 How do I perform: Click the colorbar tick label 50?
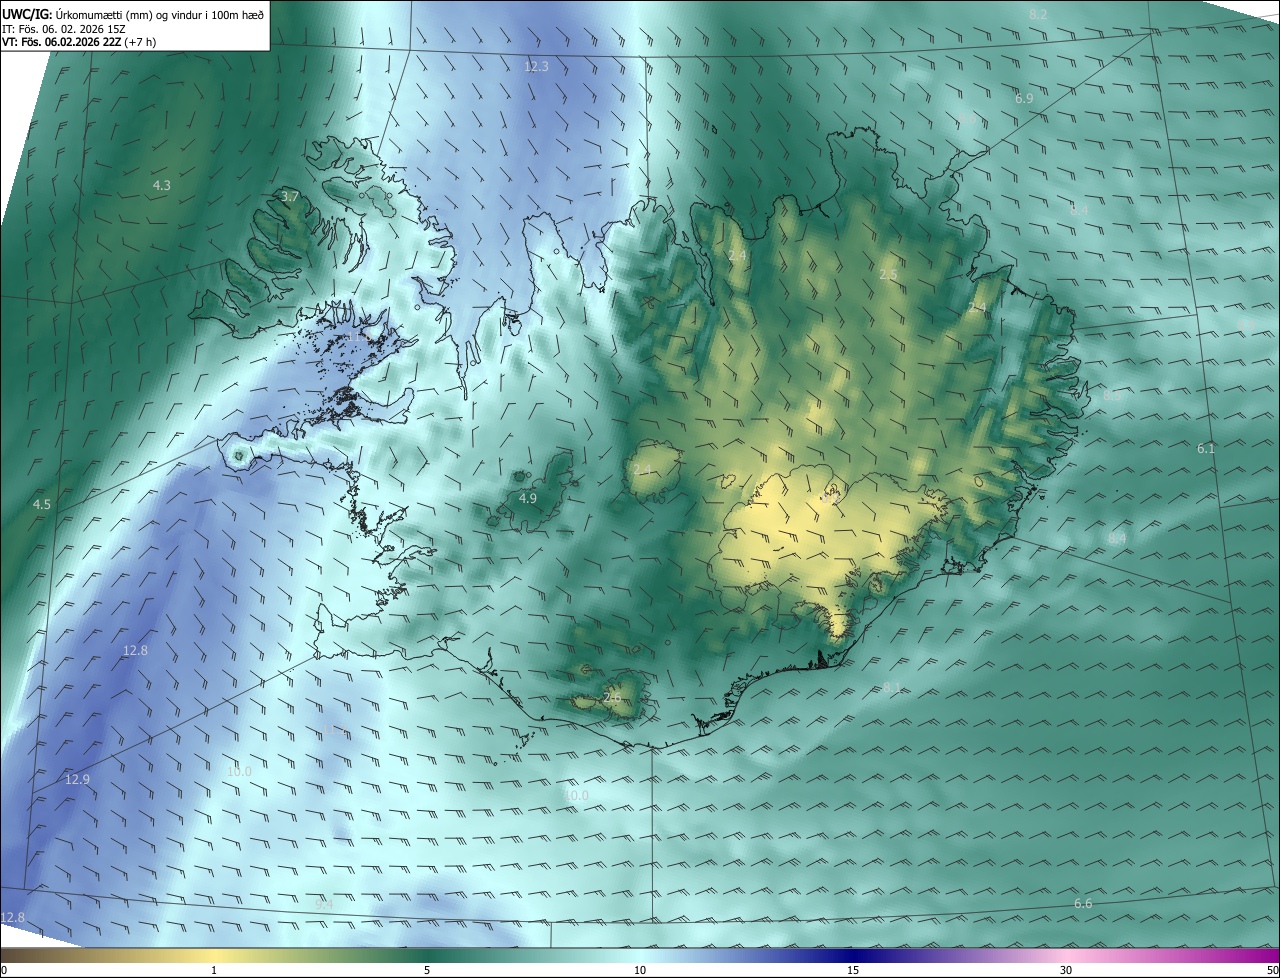tap(1272, 970)
